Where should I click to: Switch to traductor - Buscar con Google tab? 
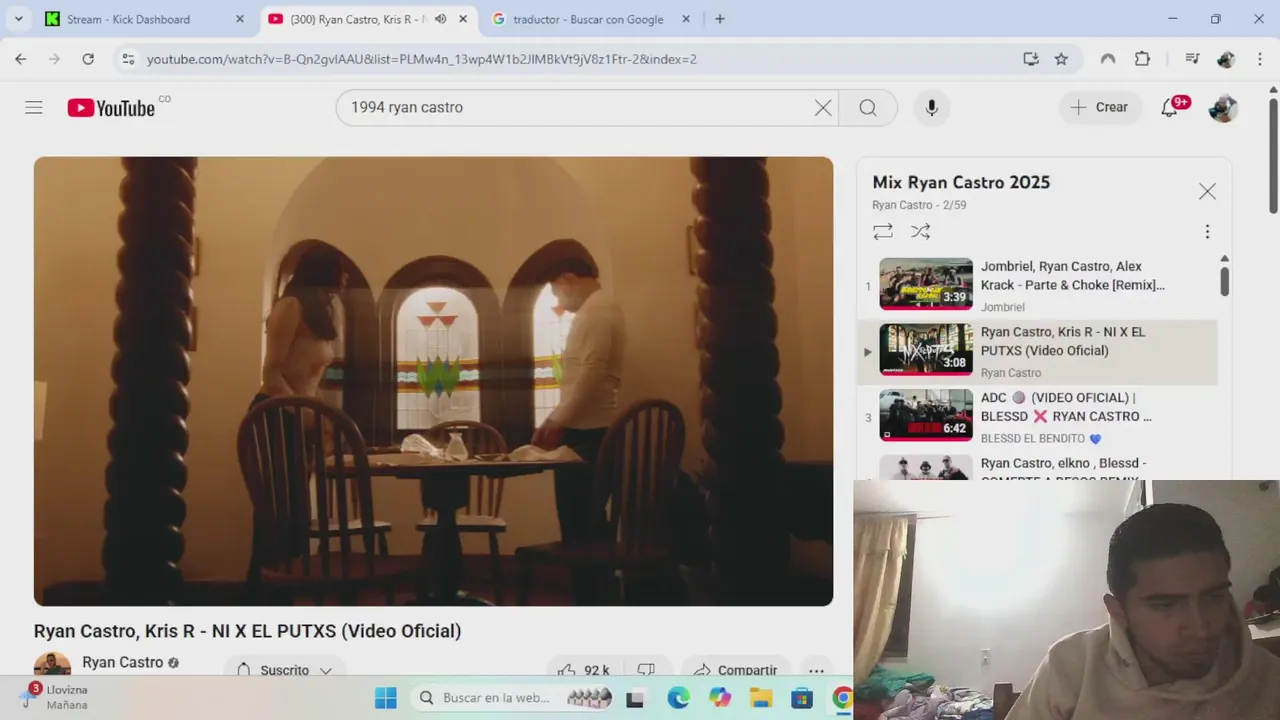click(x=590, y=19)
